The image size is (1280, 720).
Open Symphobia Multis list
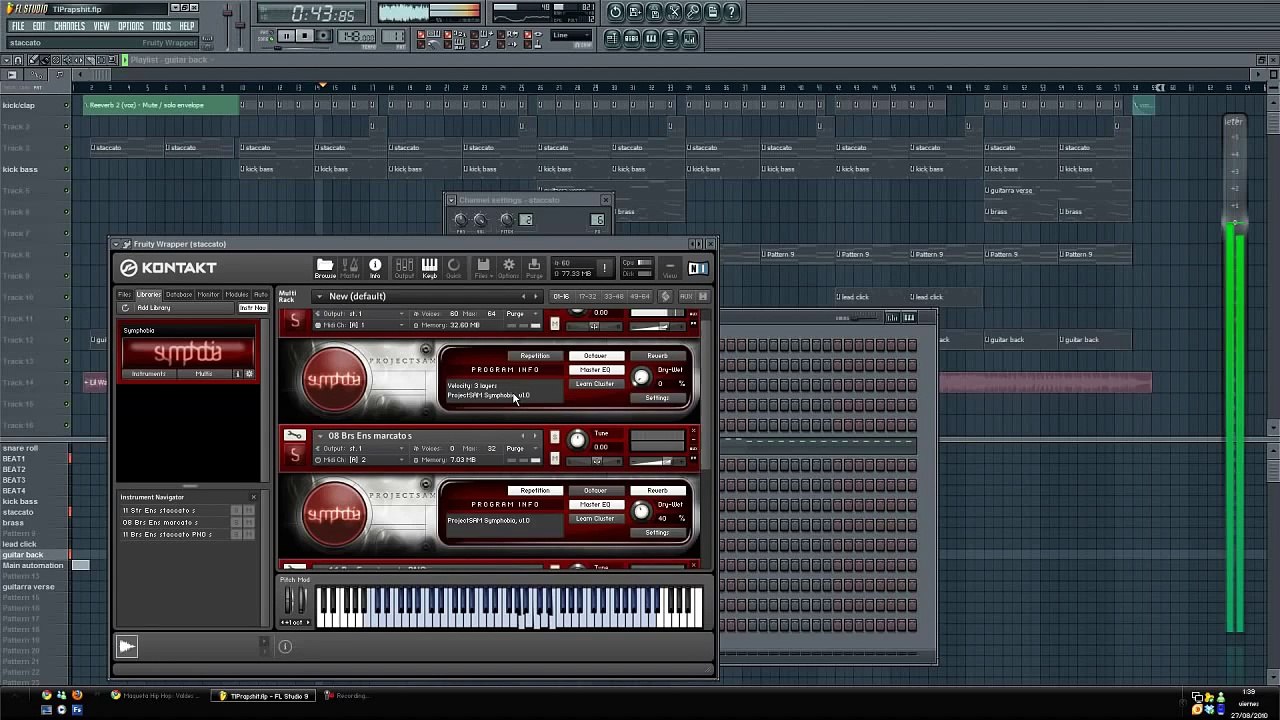204,374
